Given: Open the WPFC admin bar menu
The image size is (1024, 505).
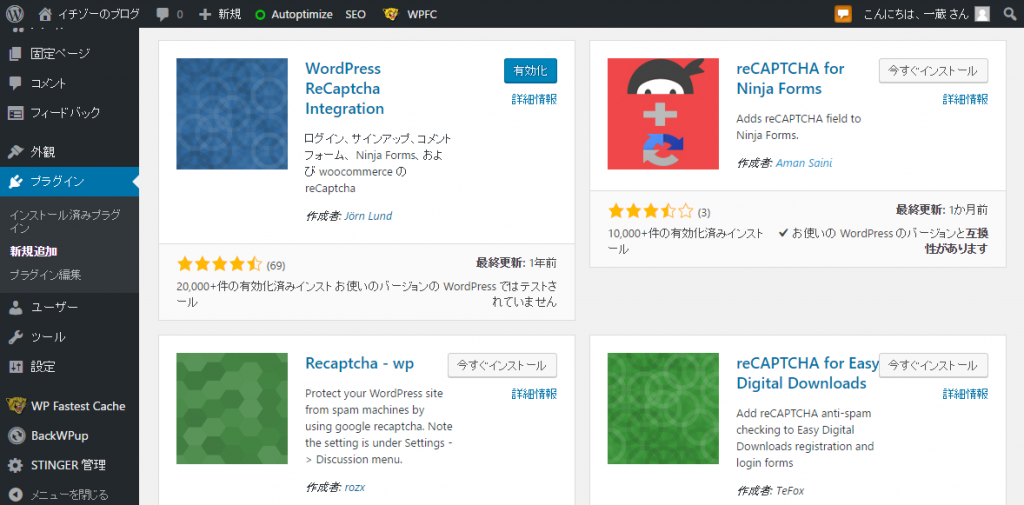Looking at the screenshot, I should coord(422,14).
